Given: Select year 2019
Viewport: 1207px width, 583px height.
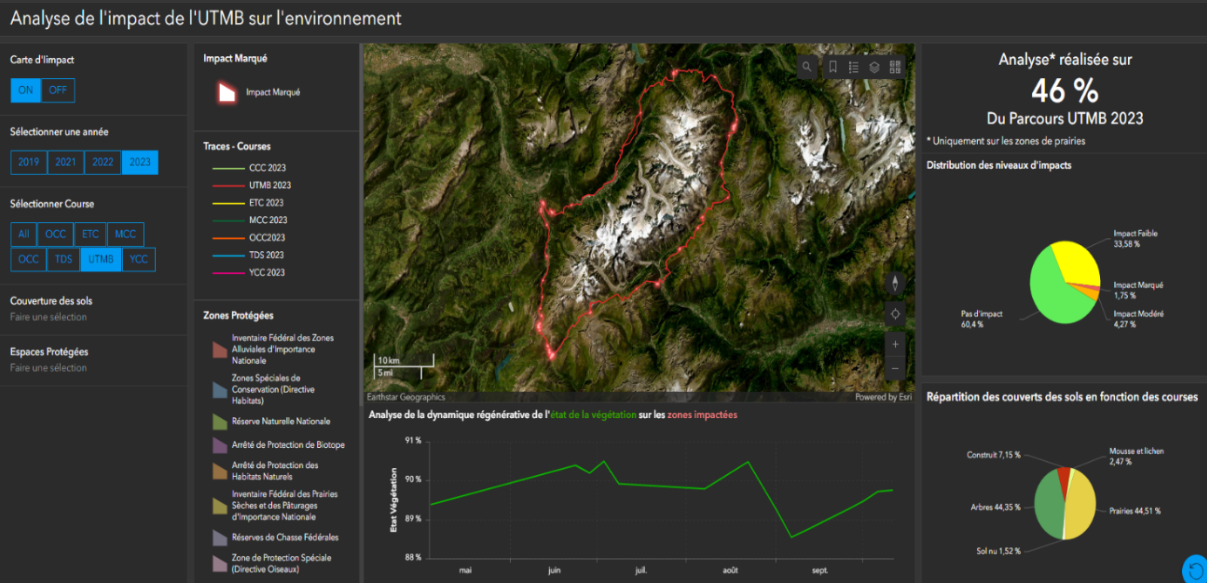Looking at the screenshot, I should tap(29, 162).
